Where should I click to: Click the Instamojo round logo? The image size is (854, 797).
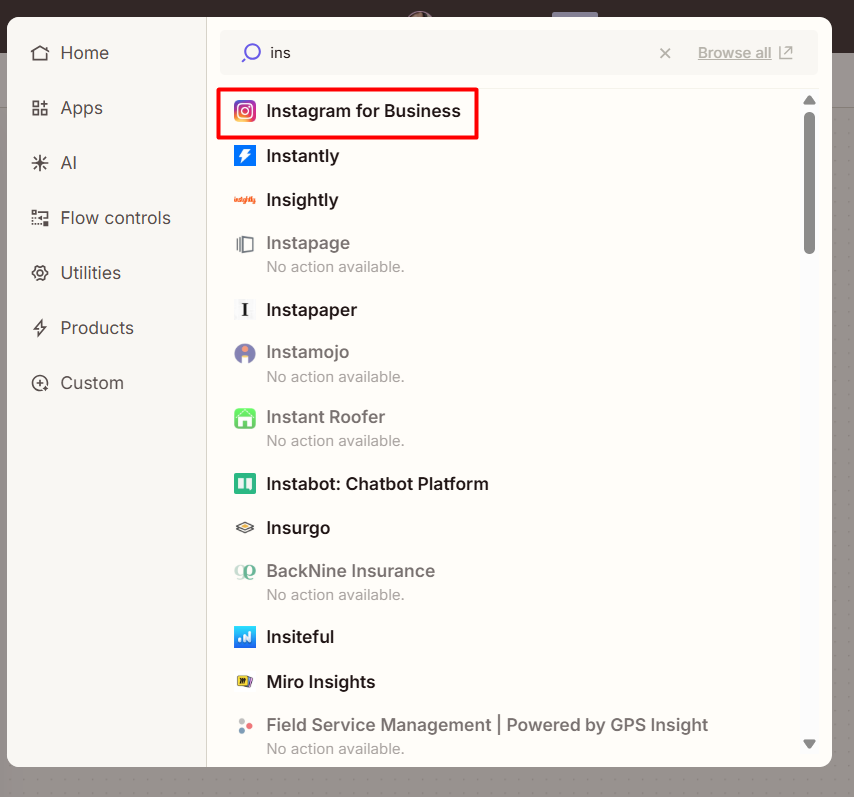245,353
